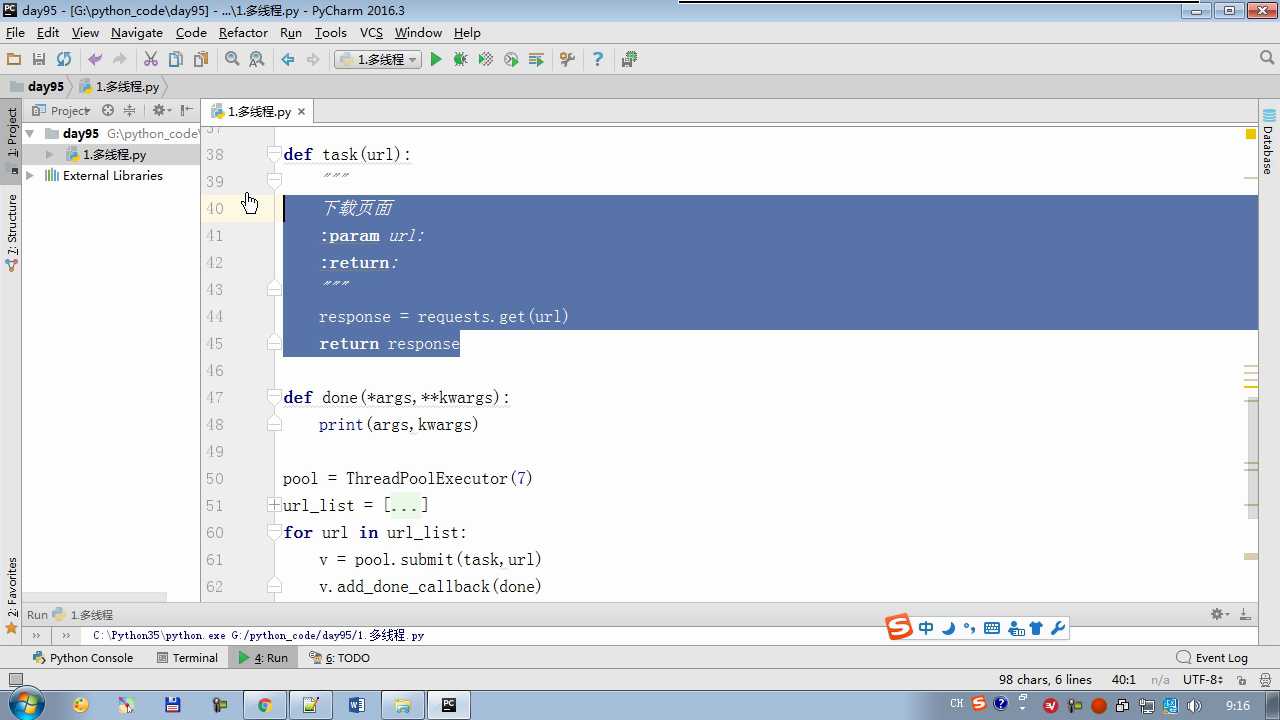
Task: Toggle Chinese input mode in Sogou bar
Action: (926, 628)
